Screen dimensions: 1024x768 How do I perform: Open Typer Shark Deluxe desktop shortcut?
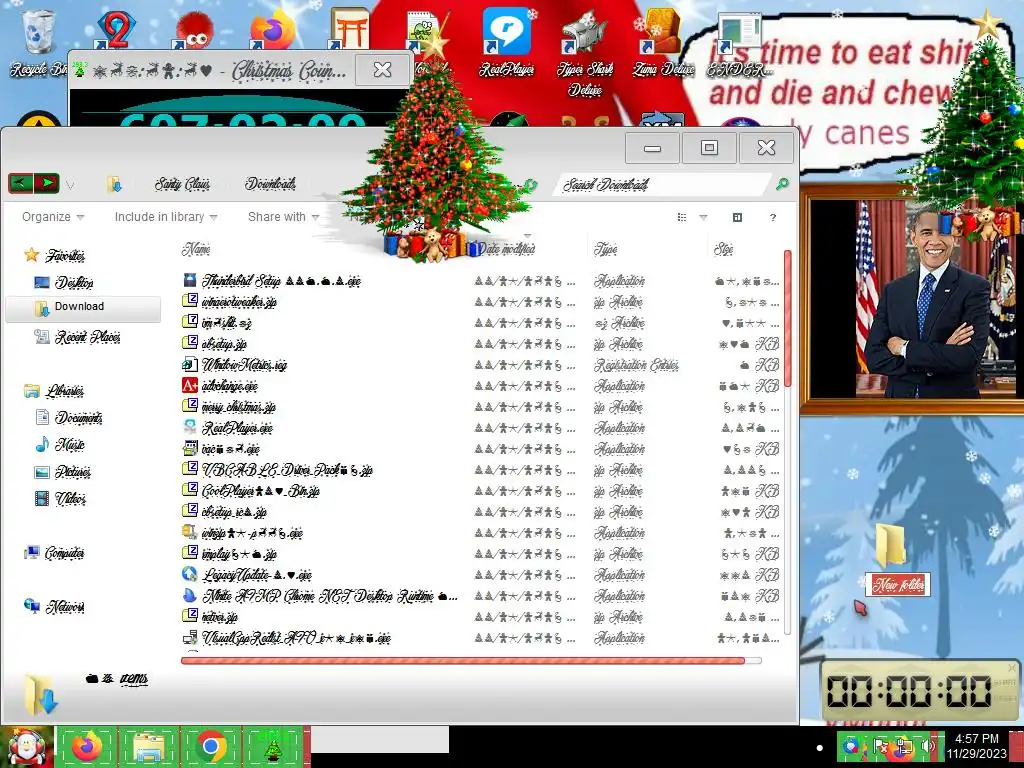pyautogui.click(x=584, y=52)
